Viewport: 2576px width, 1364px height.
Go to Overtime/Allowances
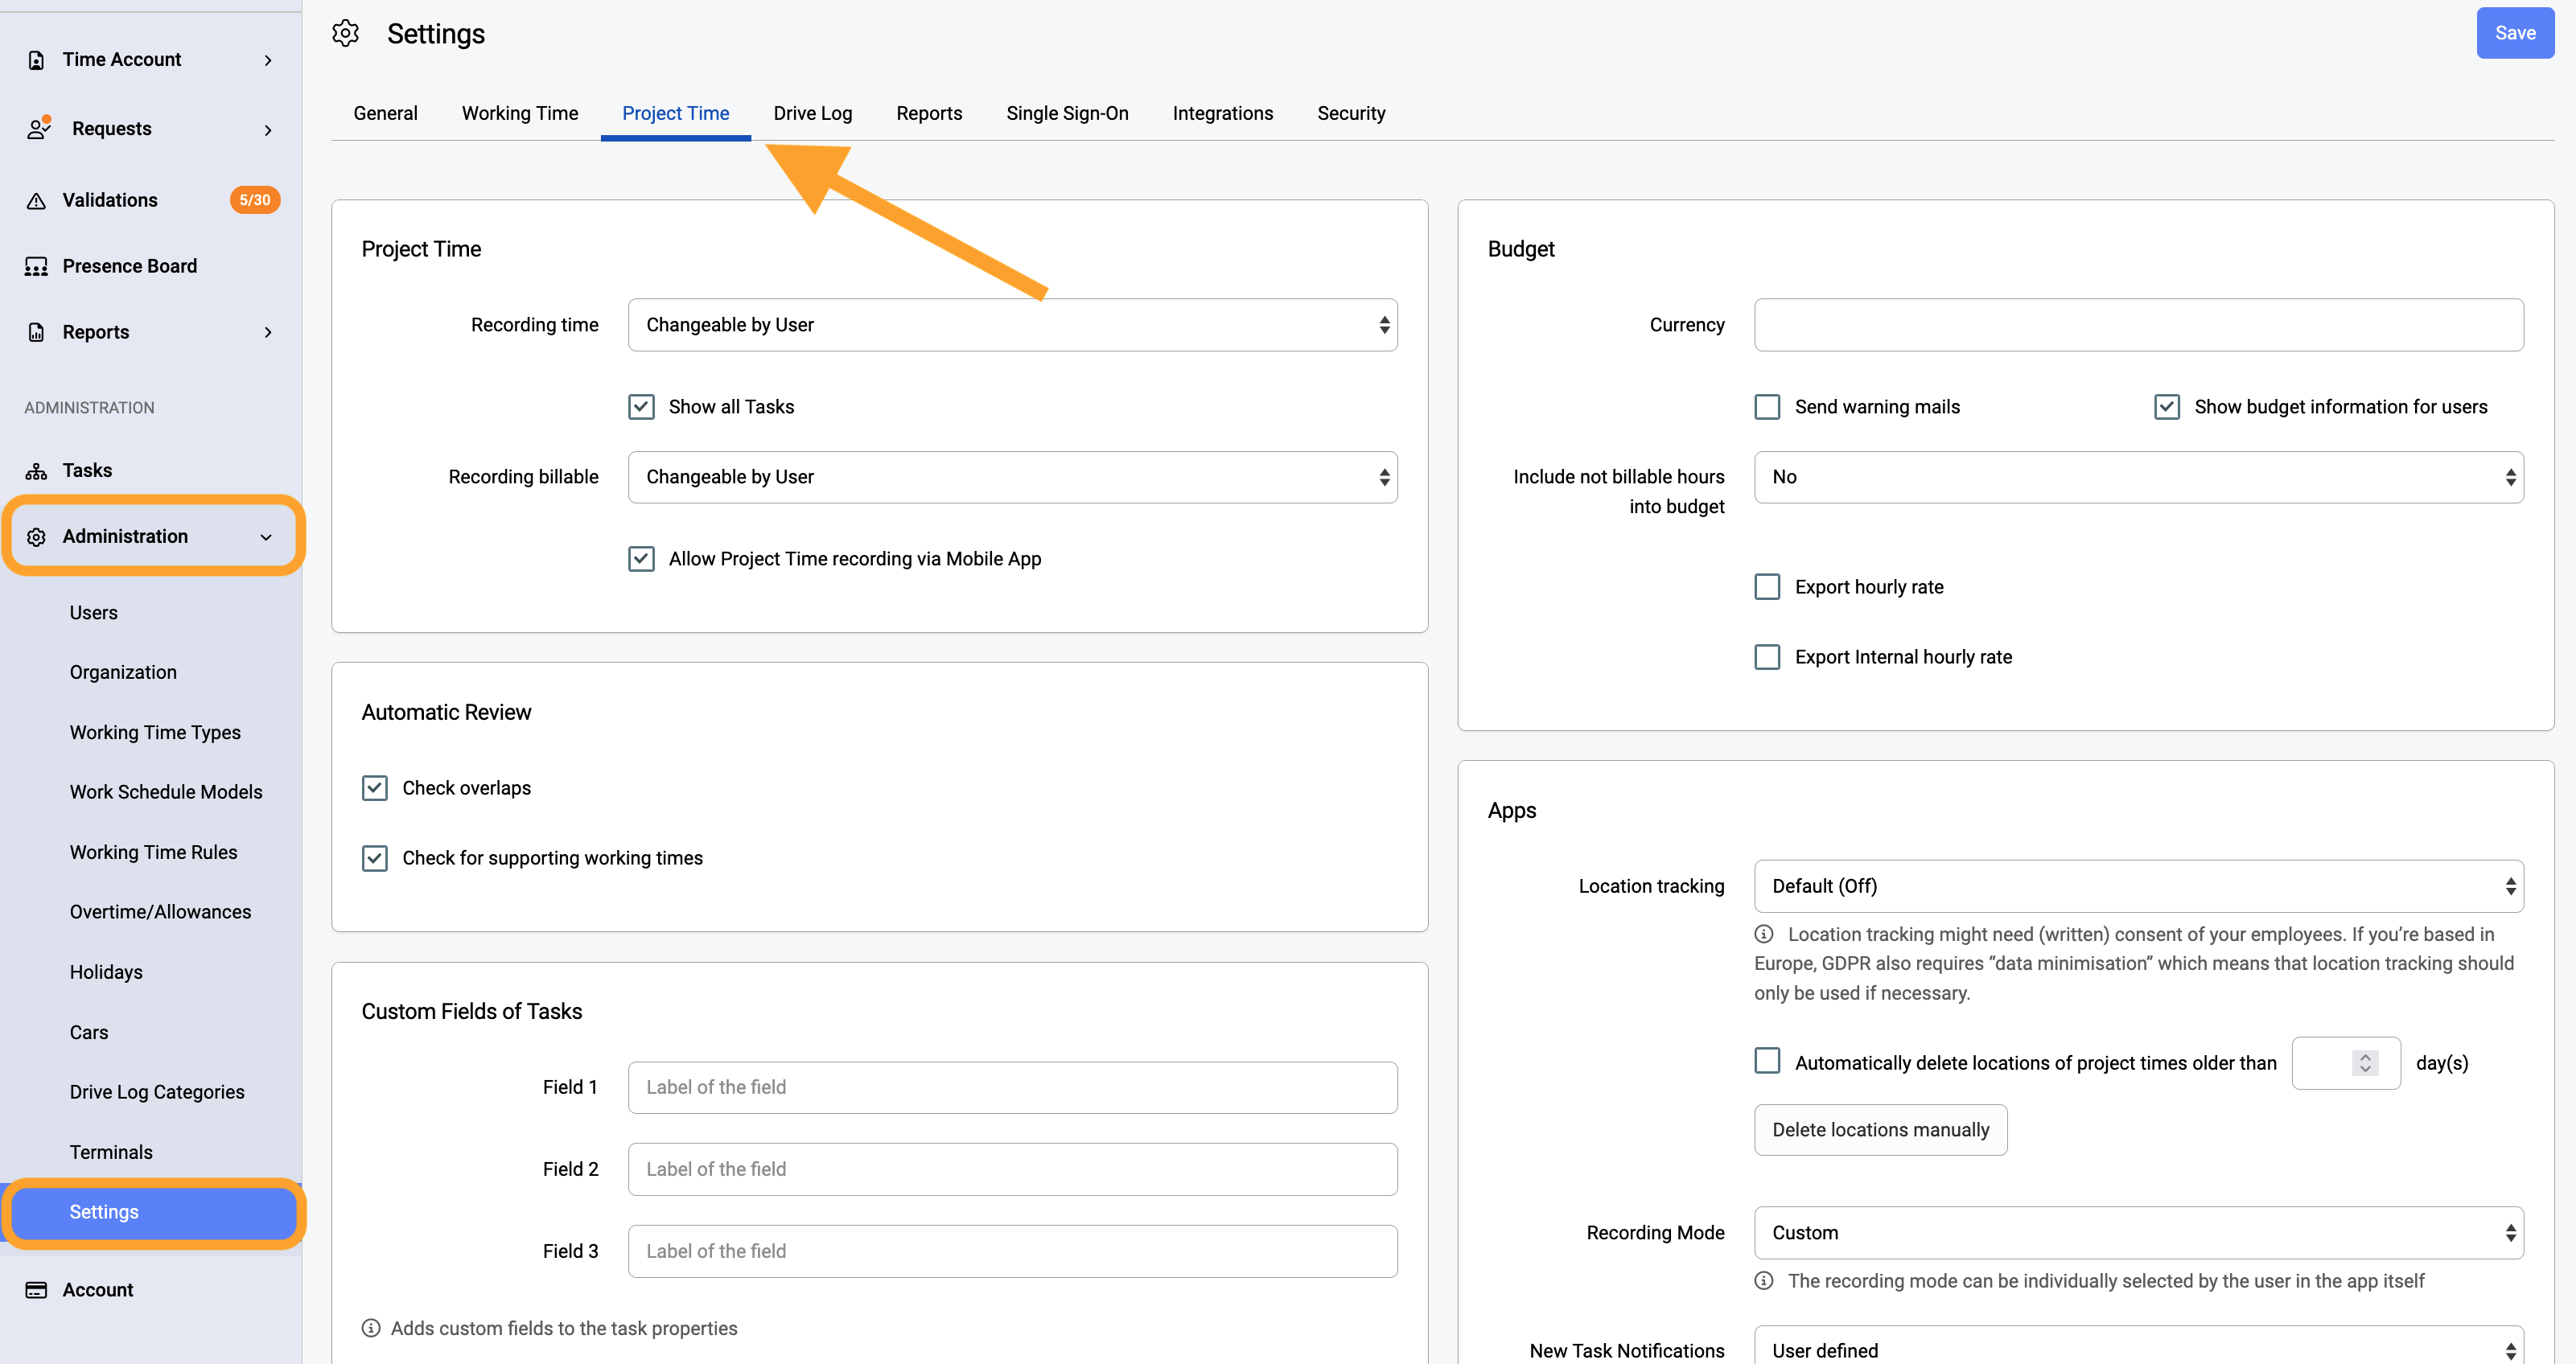(160, 912)
